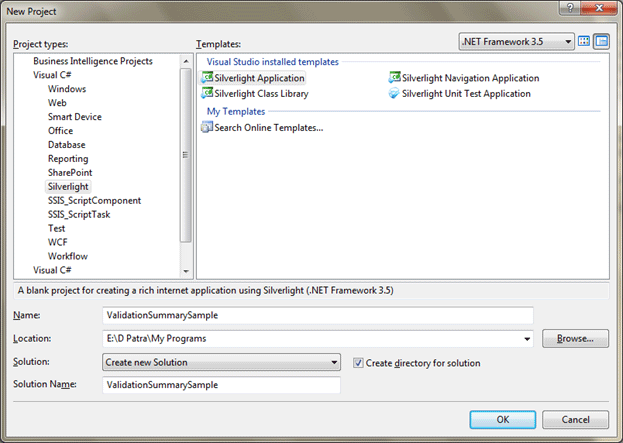Toggle Create directory for solution checkbox
The width and height of the screenshot is (623, 443).
point(358,363)
